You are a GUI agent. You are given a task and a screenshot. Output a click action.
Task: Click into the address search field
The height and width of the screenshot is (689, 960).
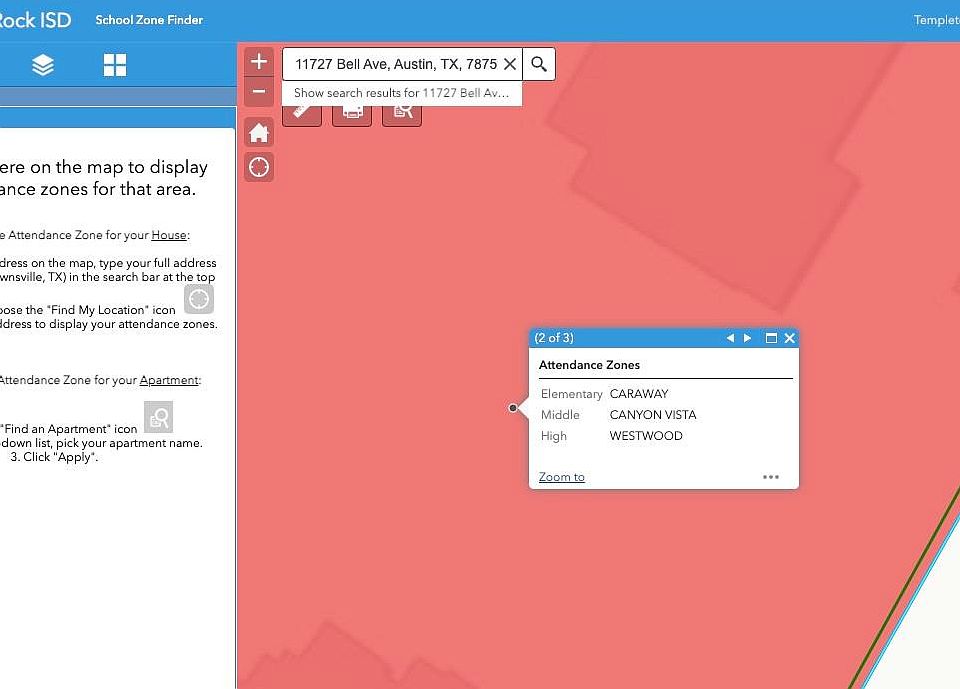(396, 64)
